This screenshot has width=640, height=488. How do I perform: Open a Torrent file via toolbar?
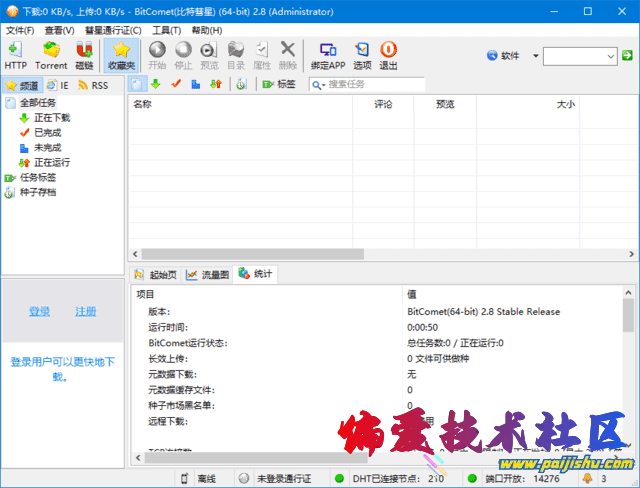click(51, 55)
